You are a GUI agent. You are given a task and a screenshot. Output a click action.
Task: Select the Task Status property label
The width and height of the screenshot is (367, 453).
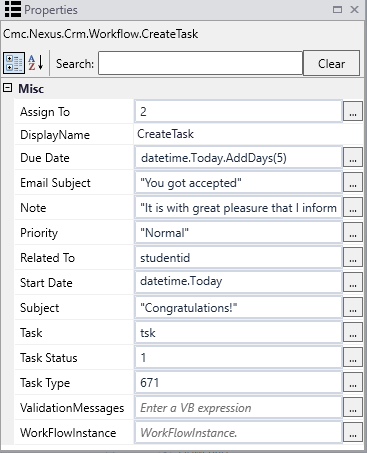[x=48, y=358]
